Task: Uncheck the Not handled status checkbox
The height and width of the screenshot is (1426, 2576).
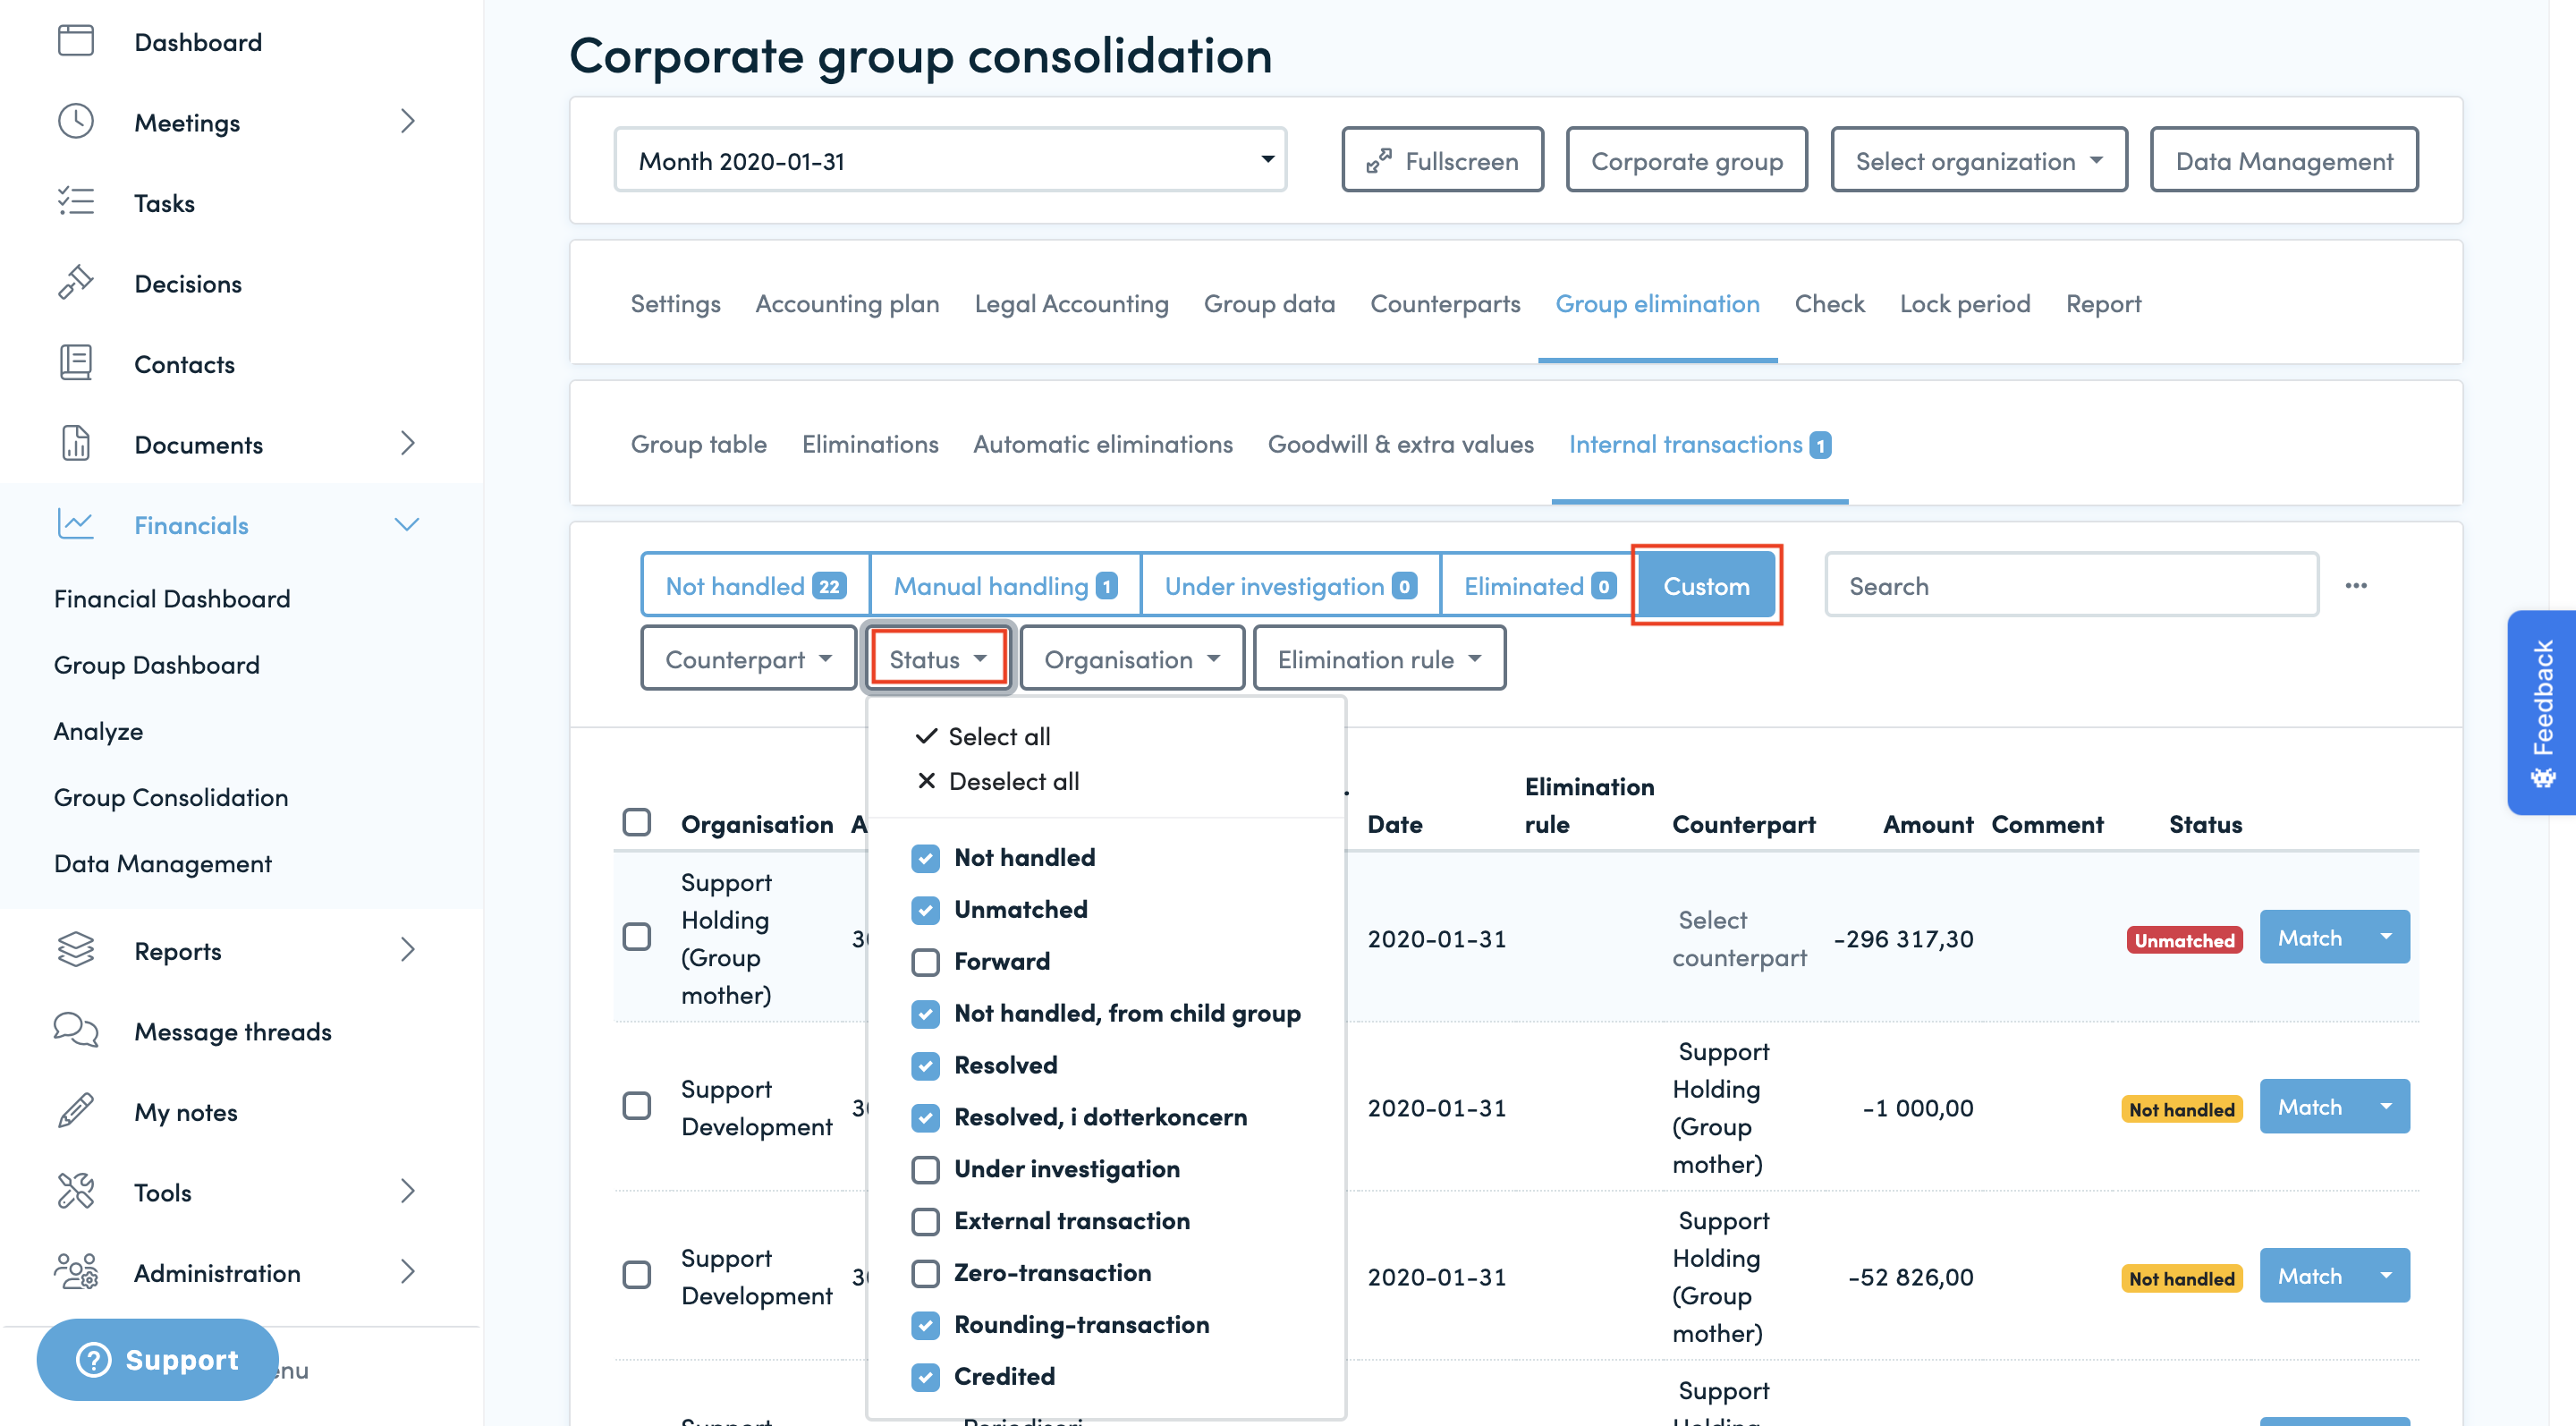Action: [926, 858]
